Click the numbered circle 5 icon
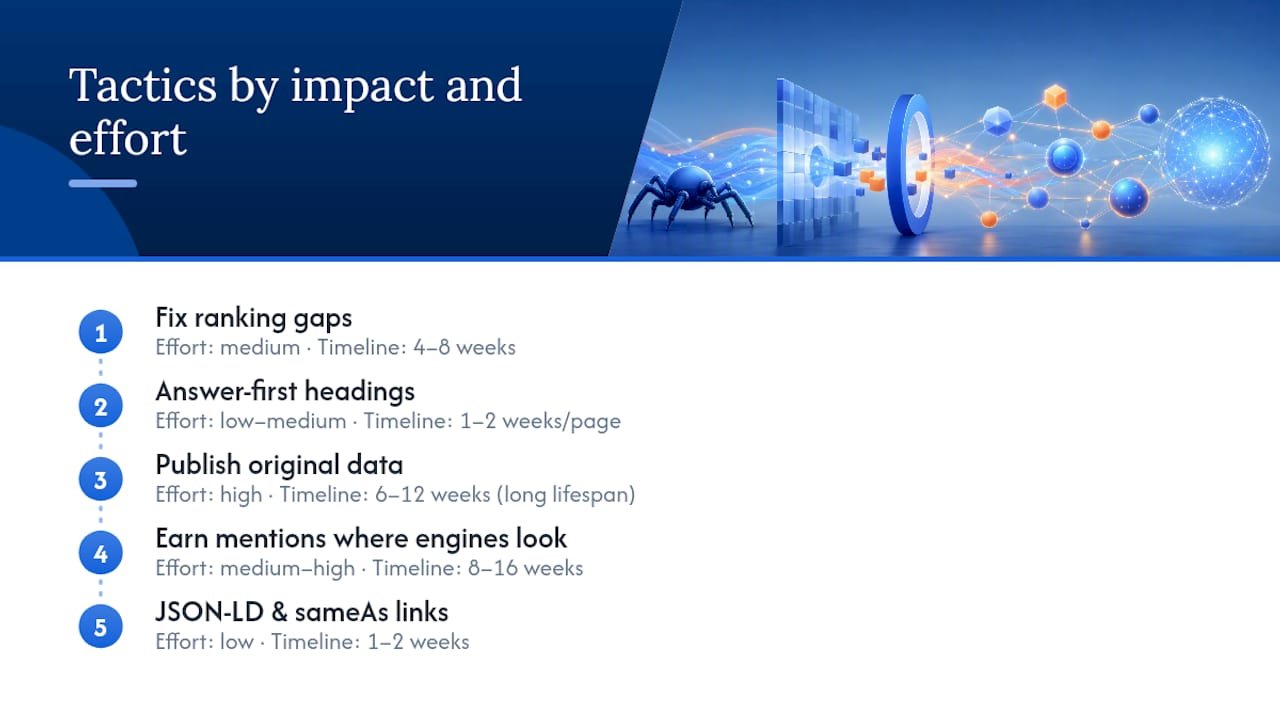 coord(100,627)
